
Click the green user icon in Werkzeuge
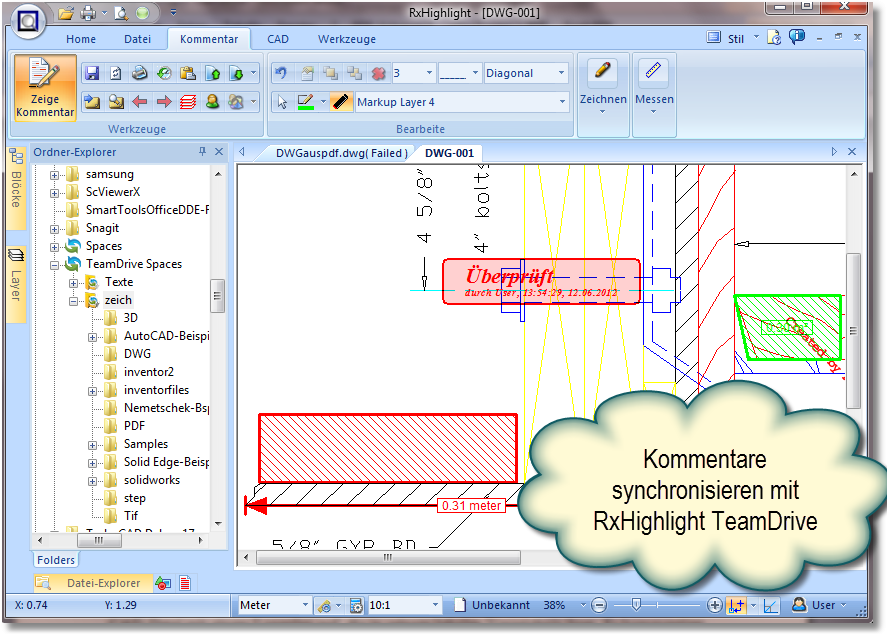click(x=211, y=102)
